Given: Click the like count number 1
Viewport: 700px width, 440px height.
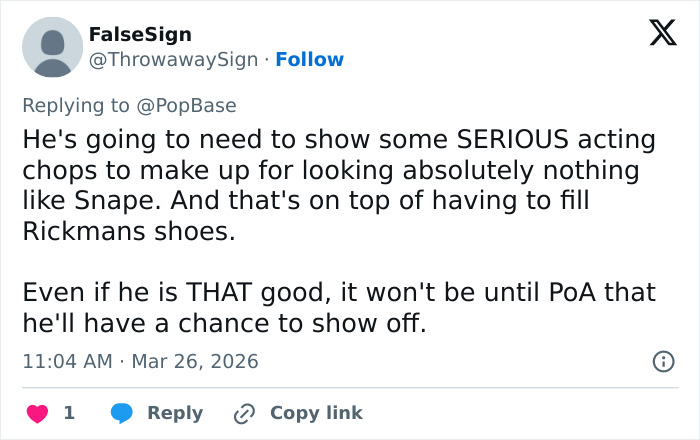Looking at the screenshot, I should tap(69, 413).
